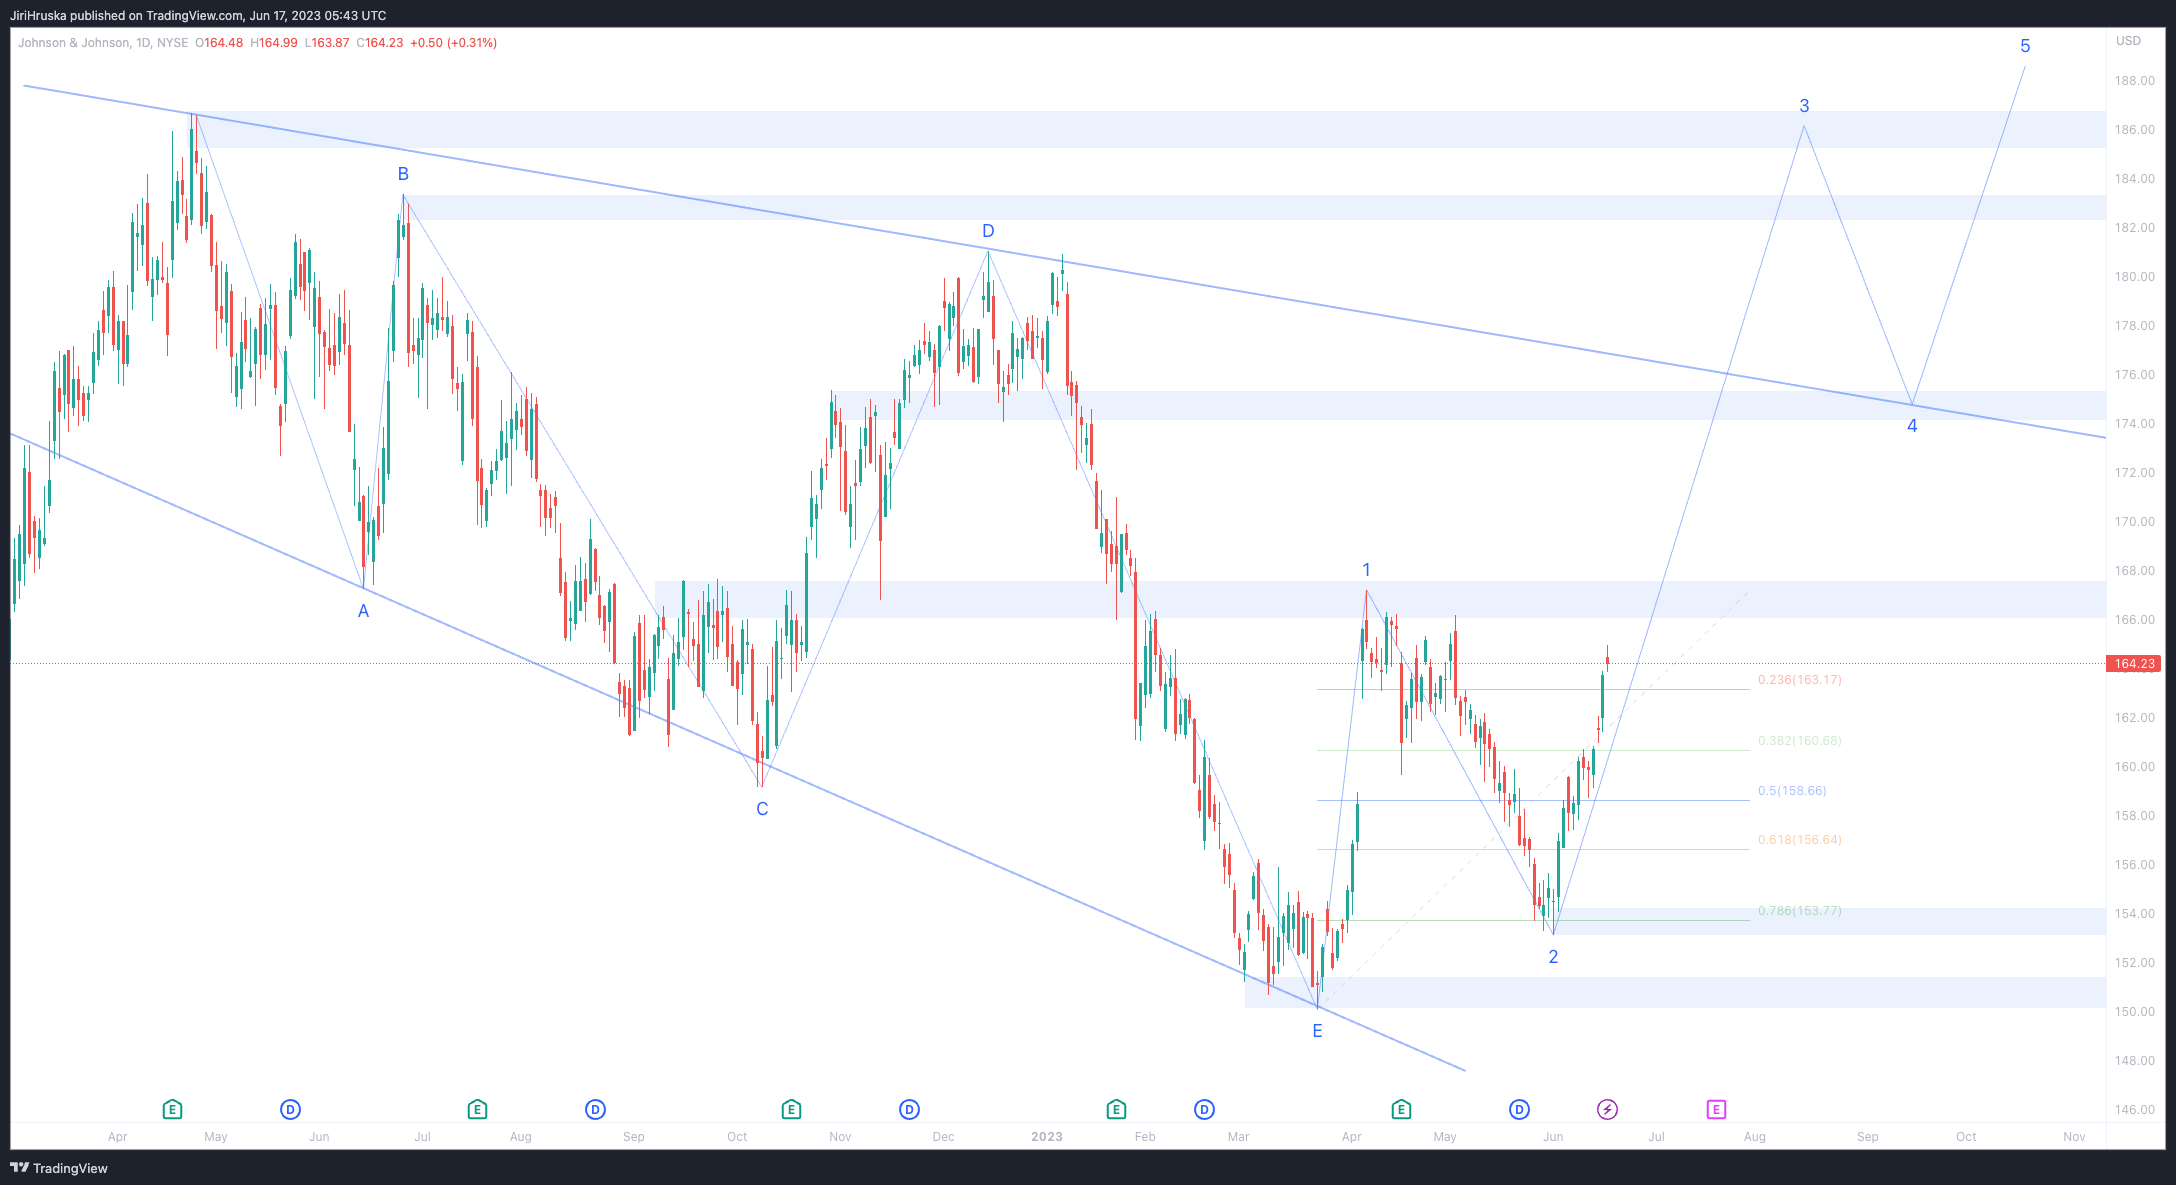2176x1185 pixels.
Task: Click the dividend icon between November and December
Action: coord(909,1109)
